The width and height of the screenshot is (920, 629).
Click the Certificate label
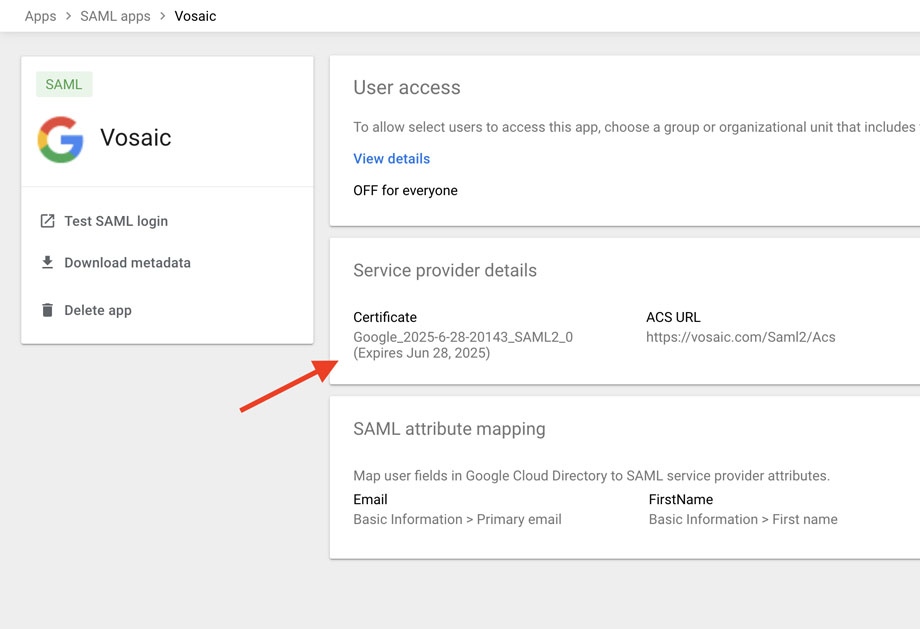point(385,317)
